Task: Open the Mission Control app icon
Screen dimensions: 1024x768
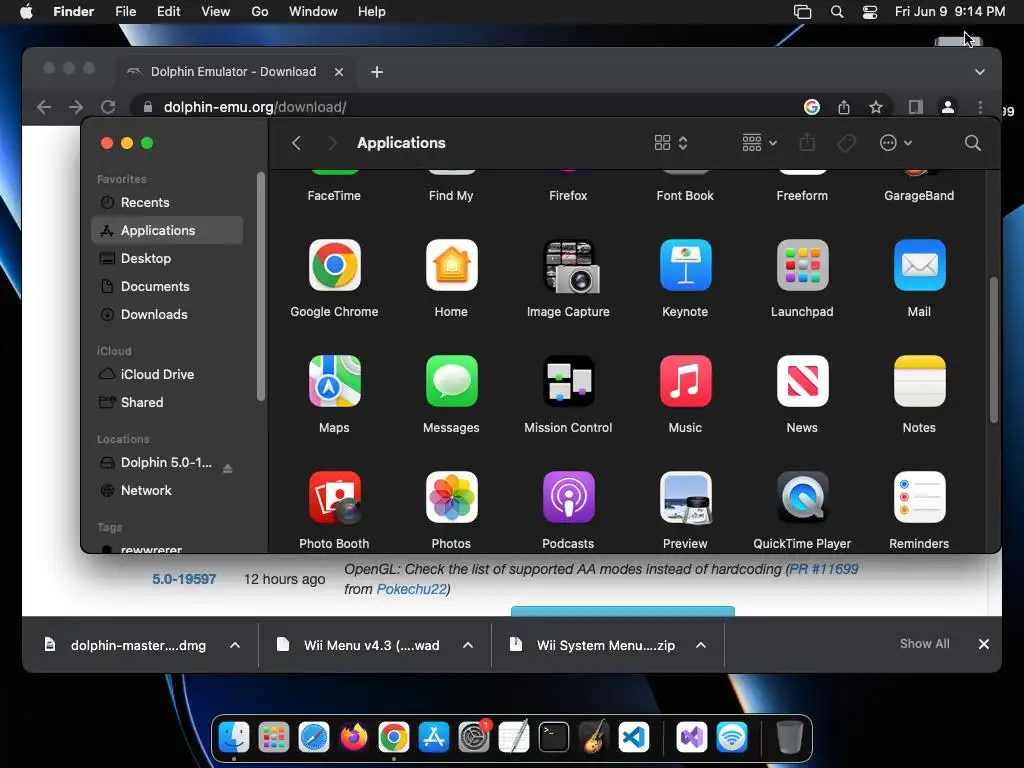Action: pyautogui.click(x=568, y=381)
